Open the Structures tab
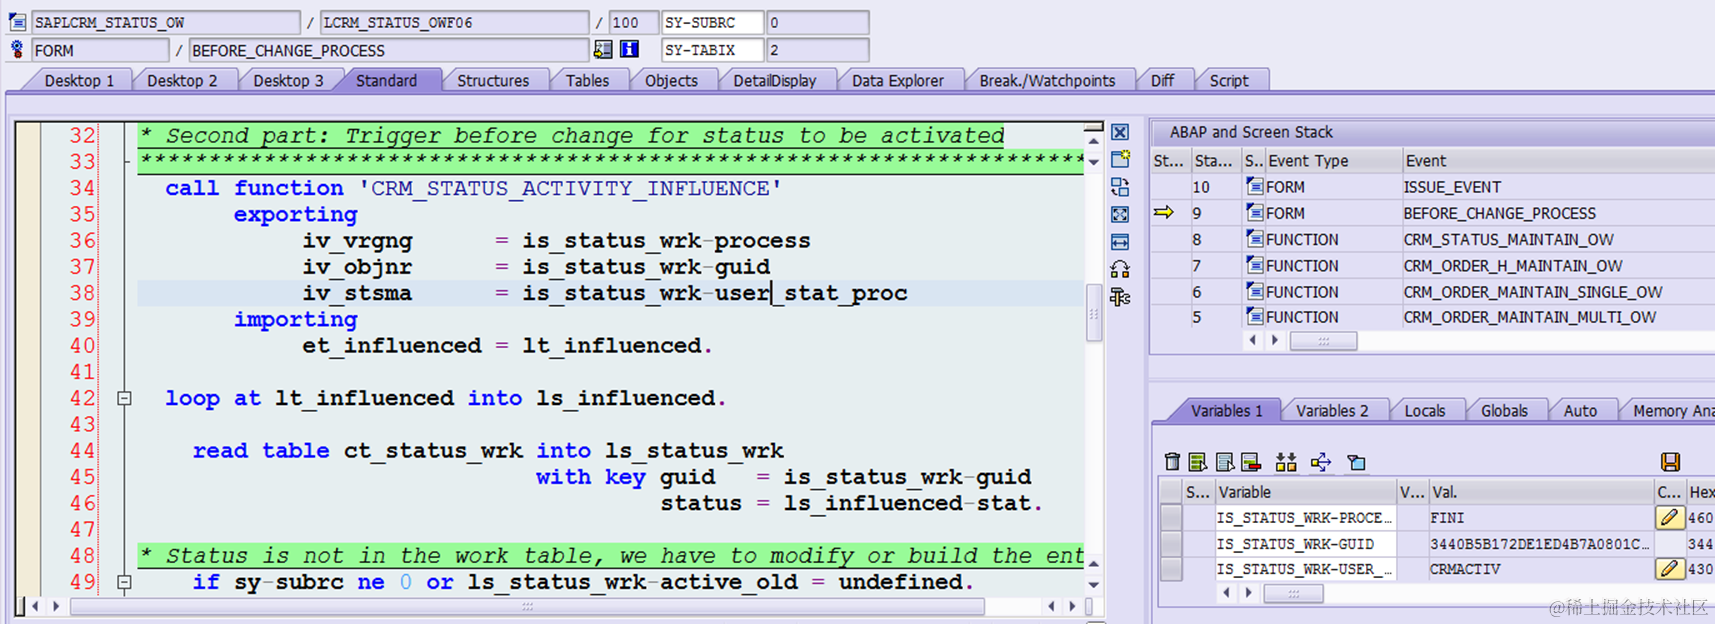This screenshot has width=1715, height=624. (493, 81)
